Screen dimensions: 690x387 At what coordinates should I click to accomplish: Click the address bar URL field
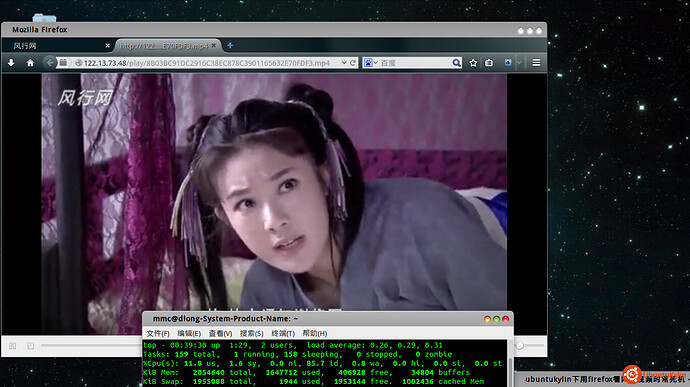(206, 63)
